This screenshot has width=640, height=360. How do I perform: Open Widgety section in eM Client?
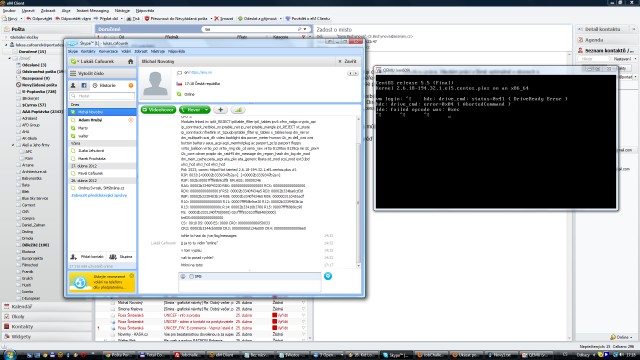click(47, 337)
